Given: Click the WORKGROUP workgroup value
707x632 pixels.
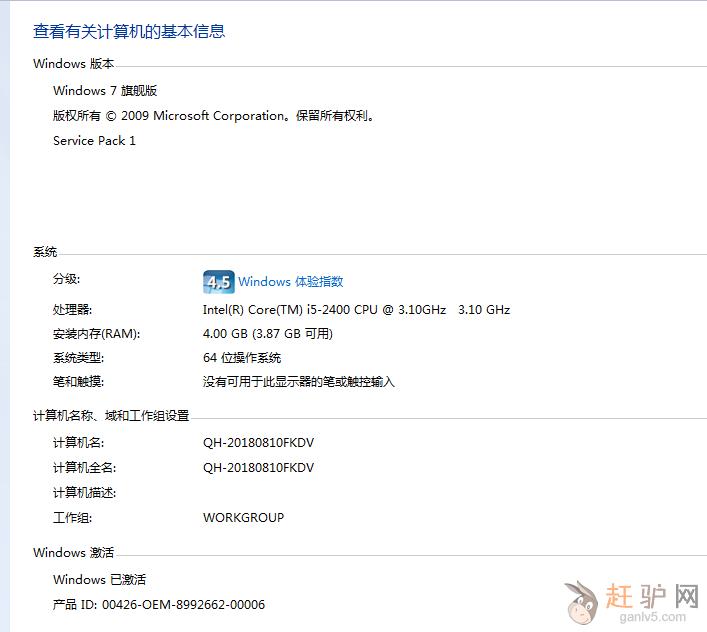Looking at the screenshot, I should (x=243, y=518).
